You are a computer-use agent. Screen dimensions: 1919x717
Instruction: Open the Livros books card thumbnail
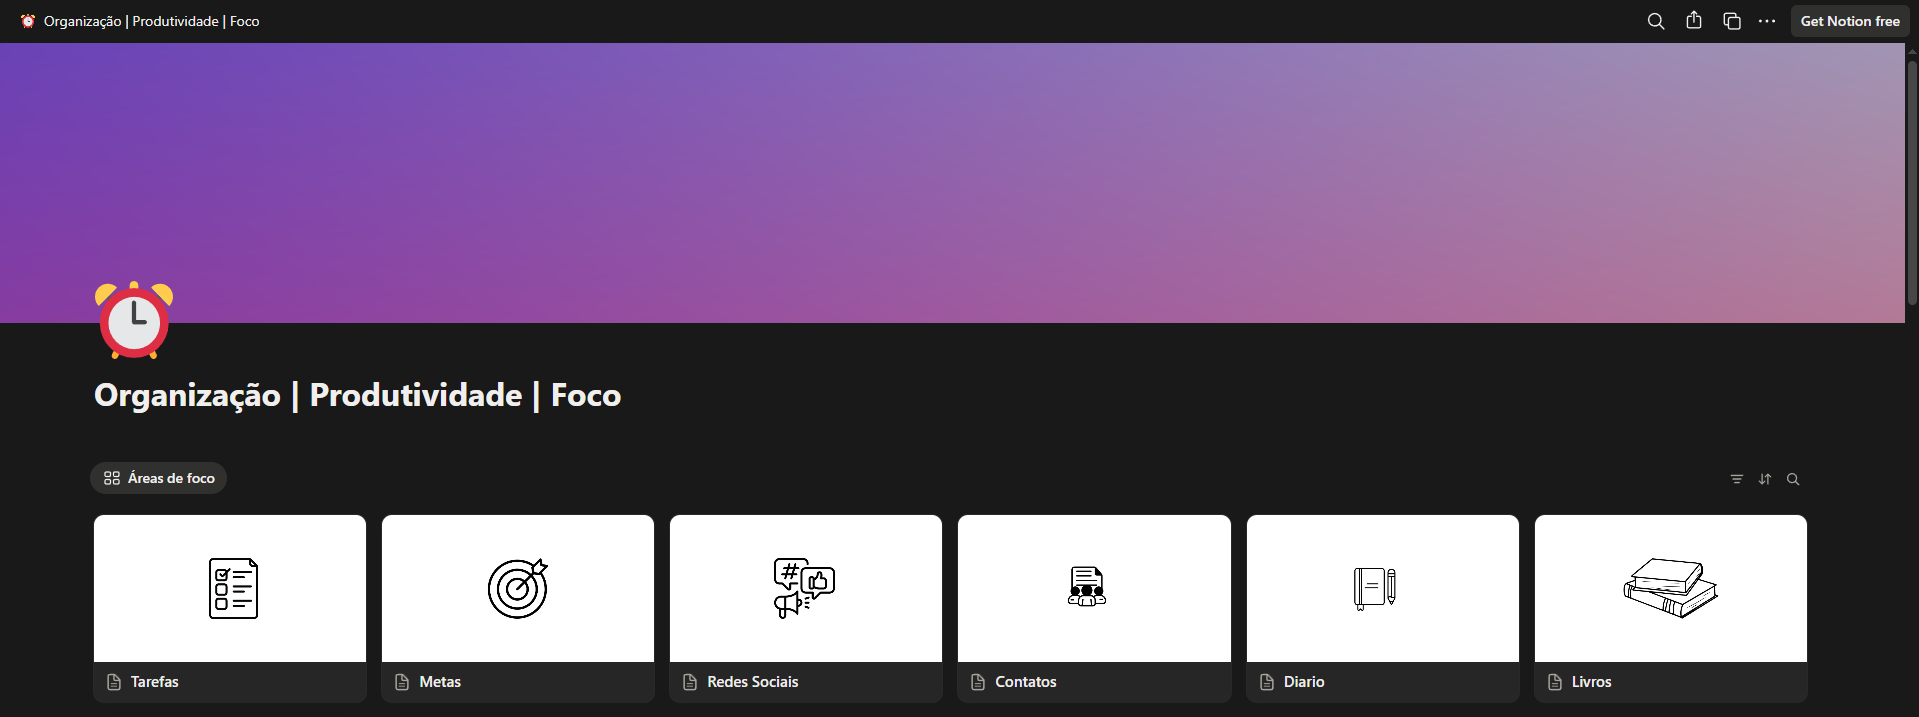1670,588
